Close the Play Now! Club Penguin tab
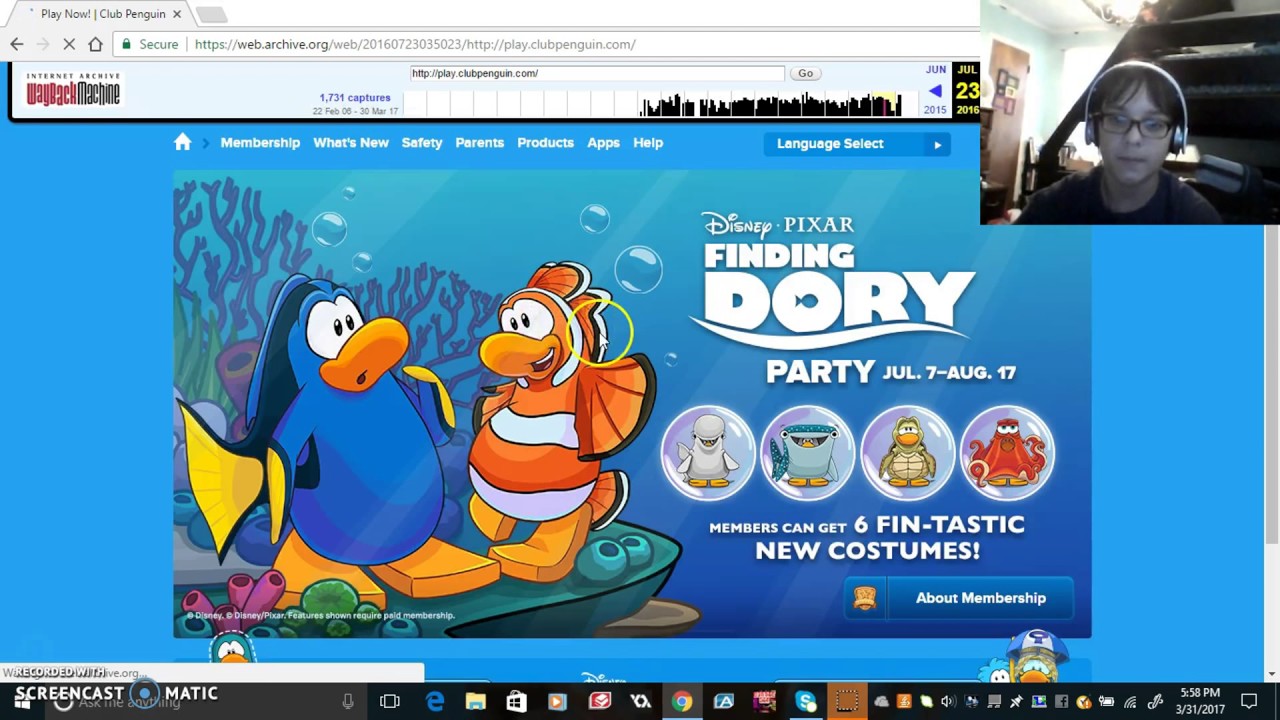 click(177, 14)
